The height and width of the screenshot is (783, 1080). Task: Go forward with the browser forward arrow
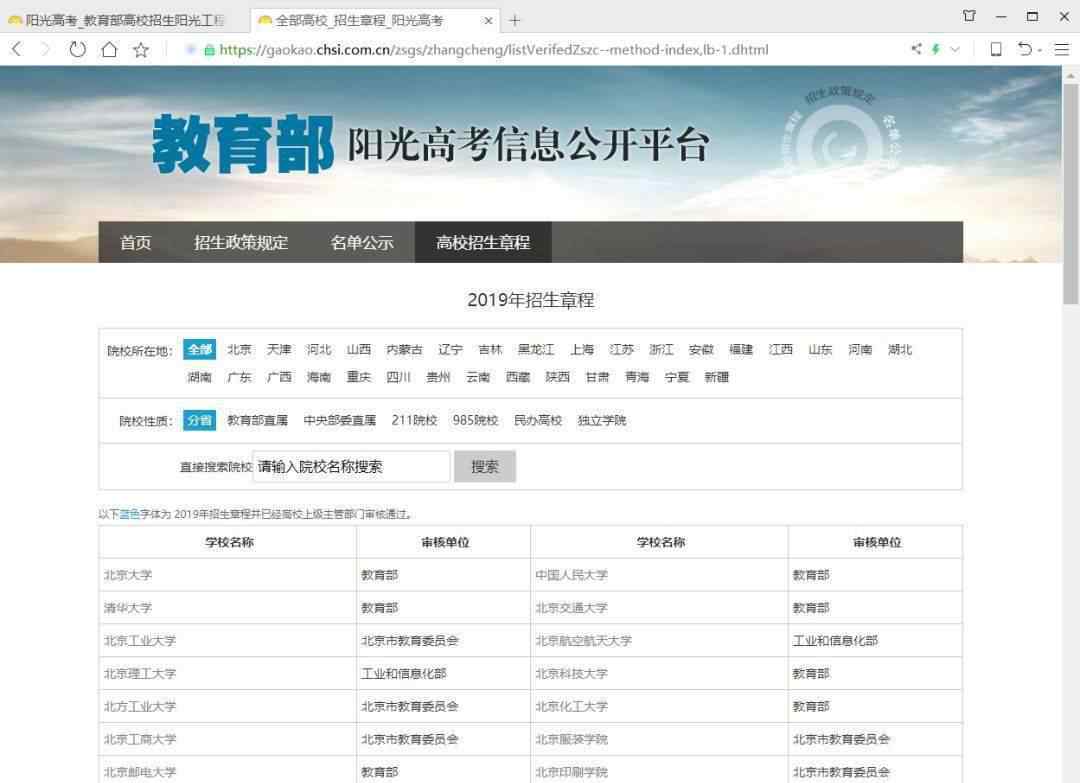46,49
